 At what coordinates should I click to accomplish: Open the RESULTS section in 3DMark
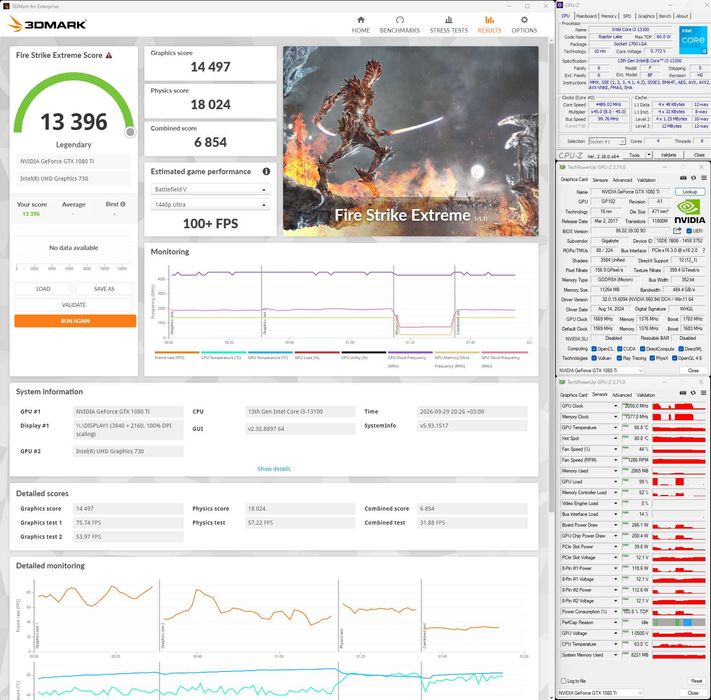point(489,25)
